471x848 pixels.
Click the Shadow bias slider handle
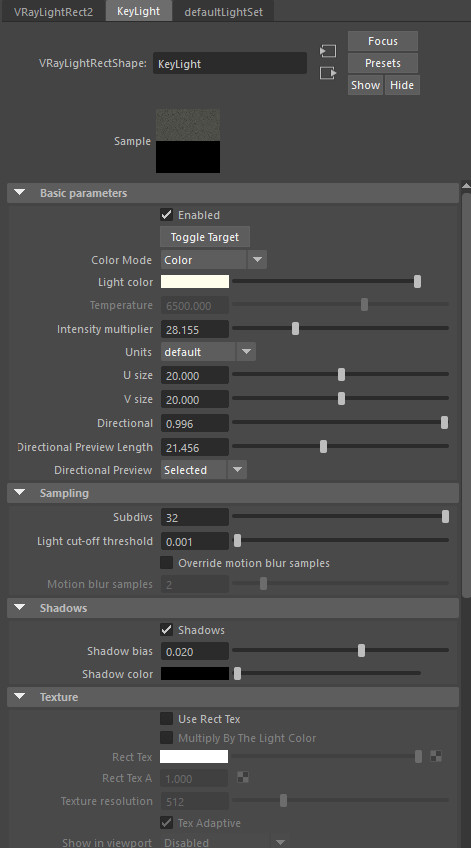[361, 651]
